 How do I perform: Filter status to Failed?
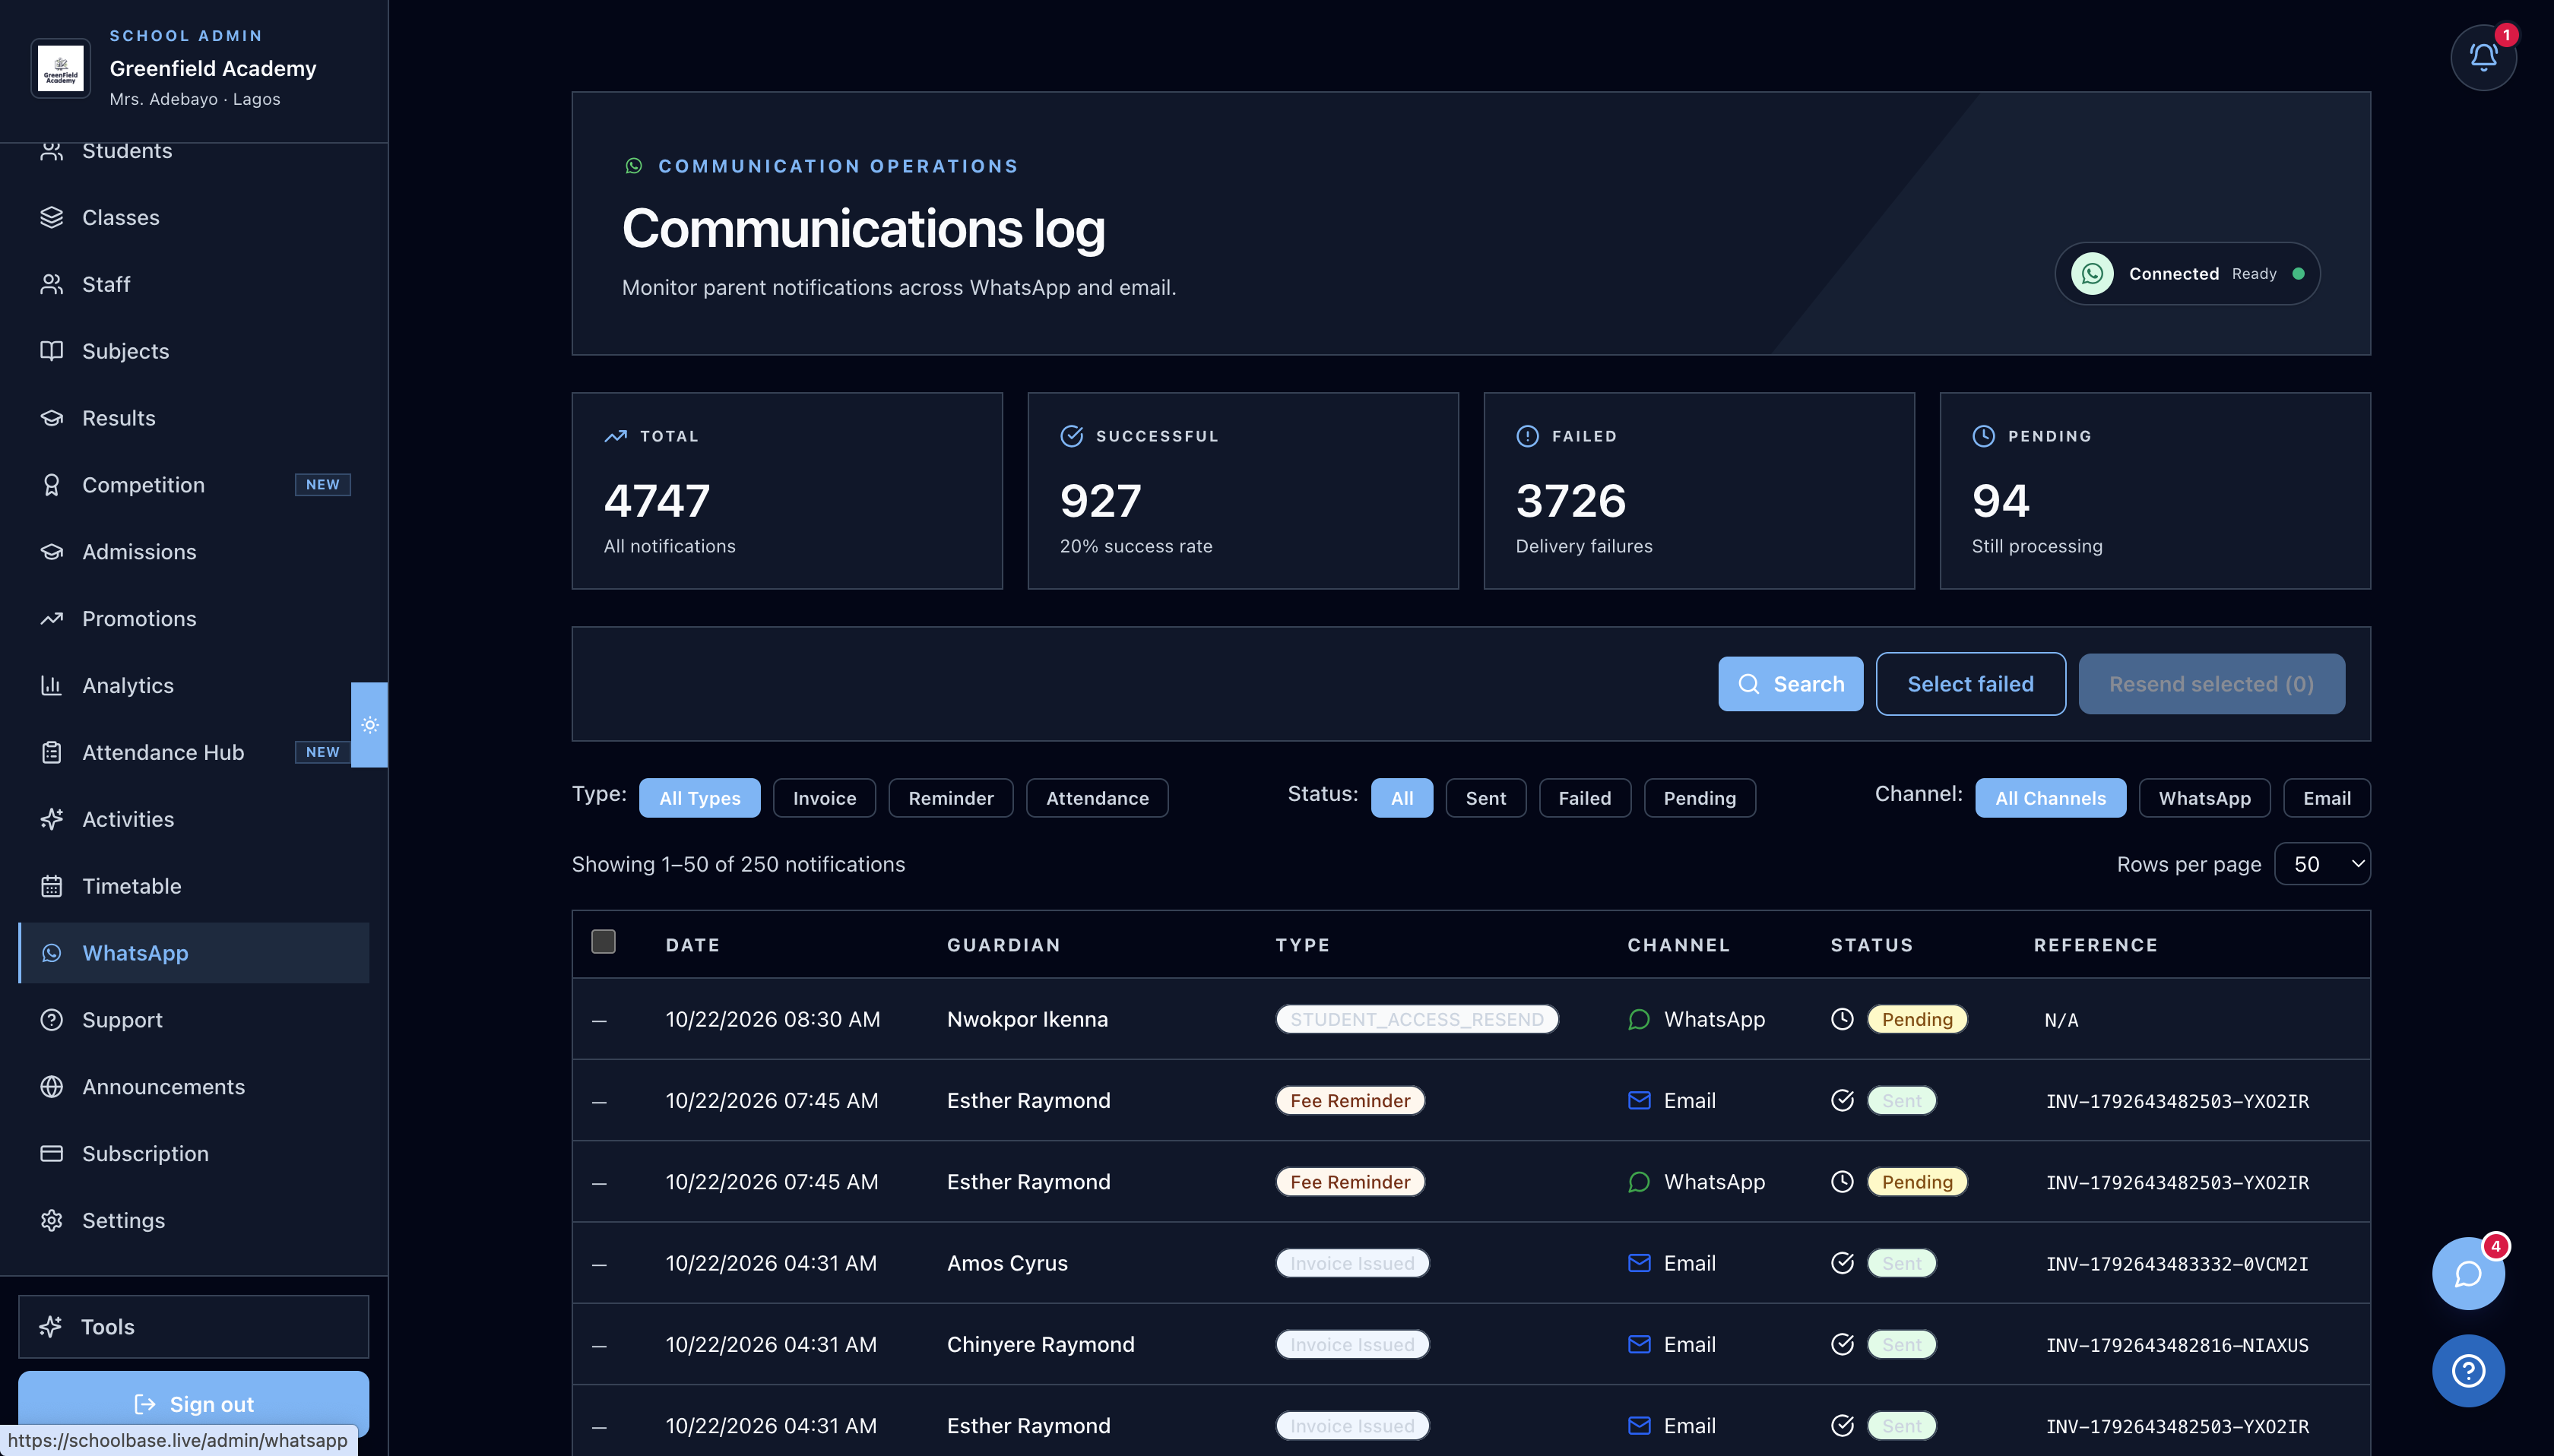point(1584,798)
